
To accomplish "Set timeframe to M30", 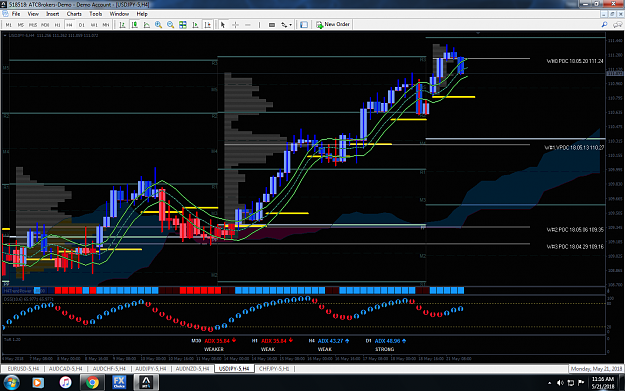I will click(x=45, y=25).
